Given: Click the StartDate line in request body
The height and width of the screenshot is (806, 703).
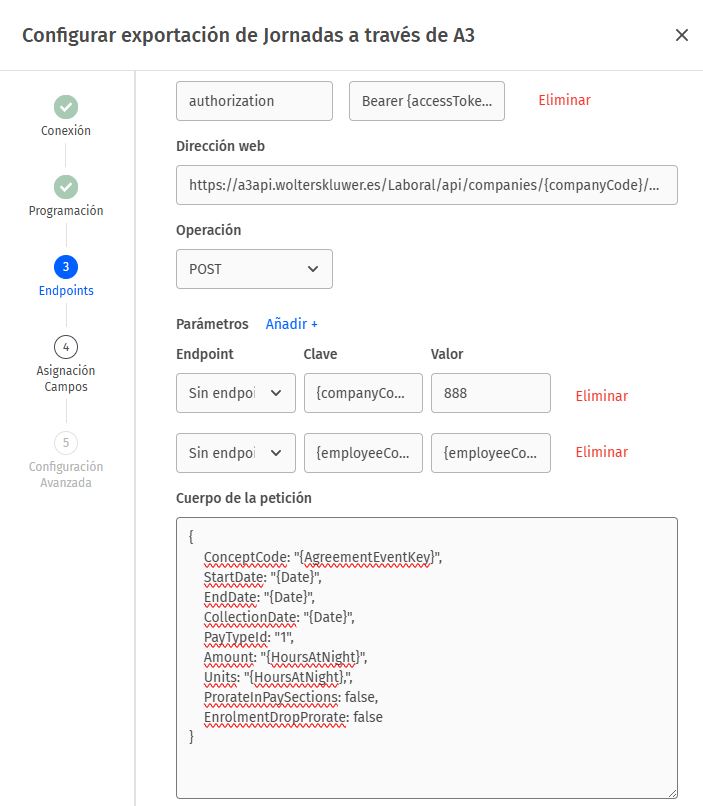Looking at the screenshot, I should coord(263,577).
